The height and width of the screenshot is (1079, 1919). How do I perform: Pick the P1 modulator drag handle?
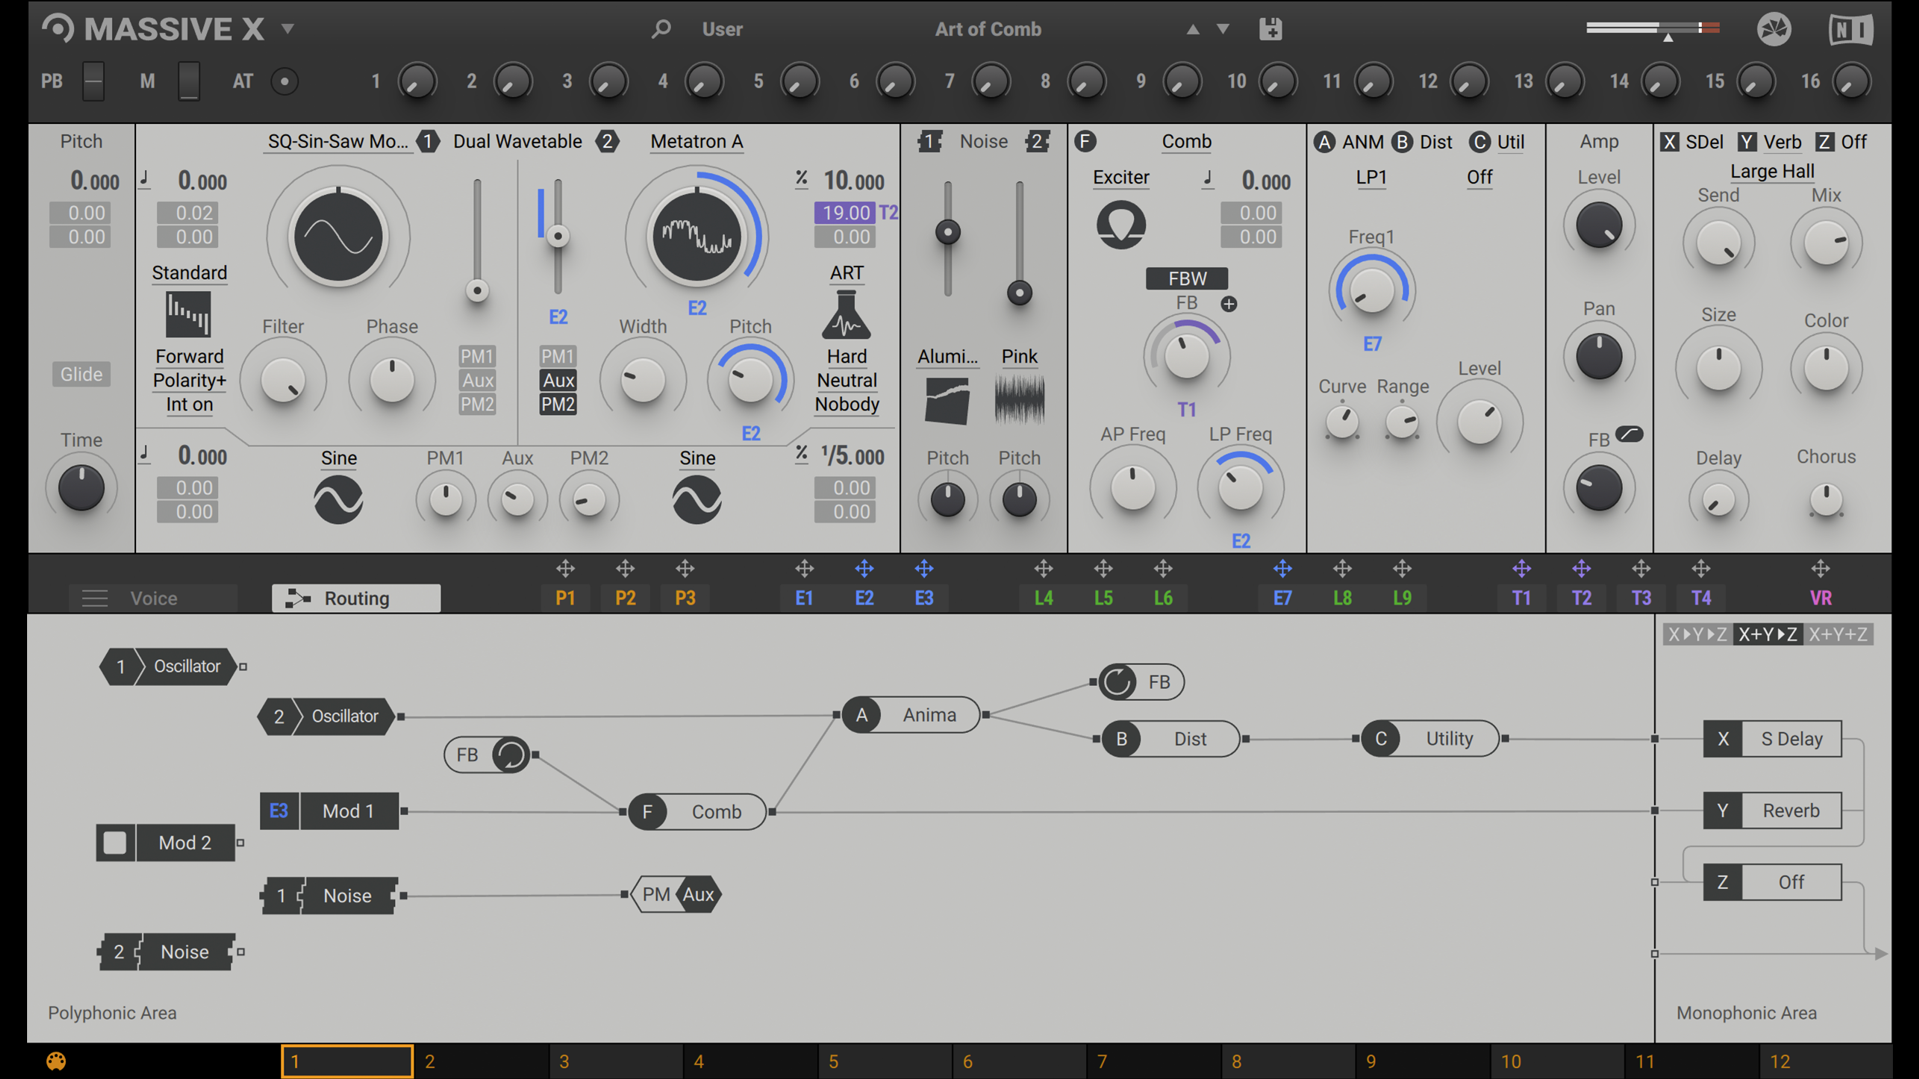565,569
